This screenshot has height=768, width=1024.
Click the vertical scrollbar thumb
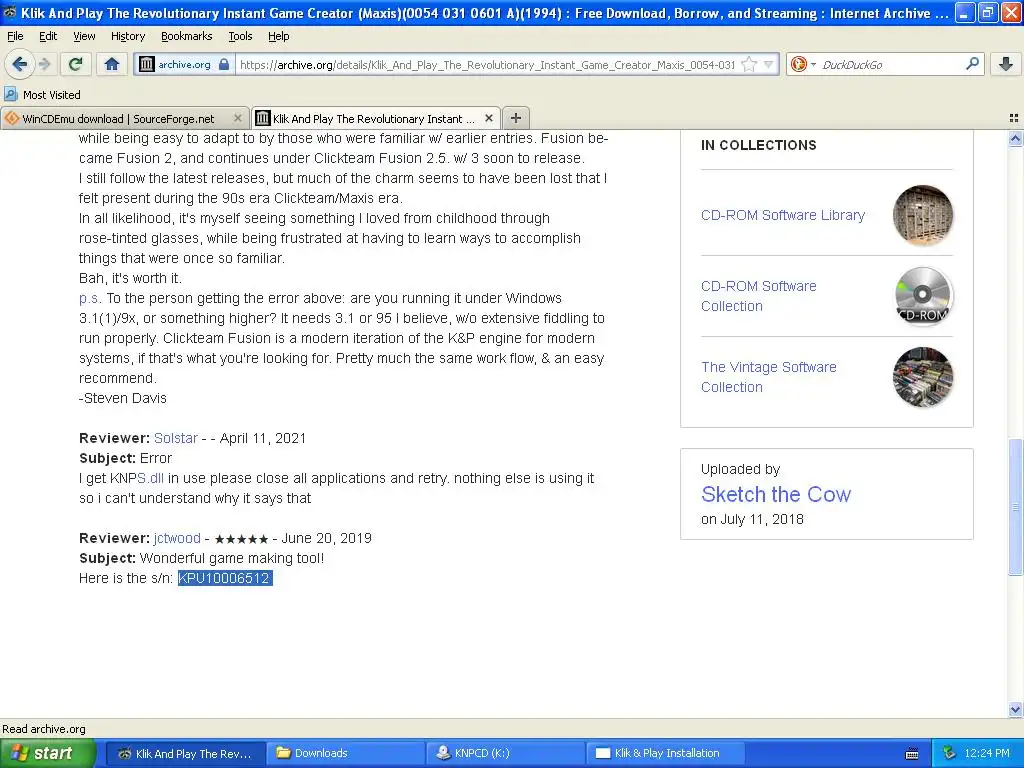tap(1015, 507)
